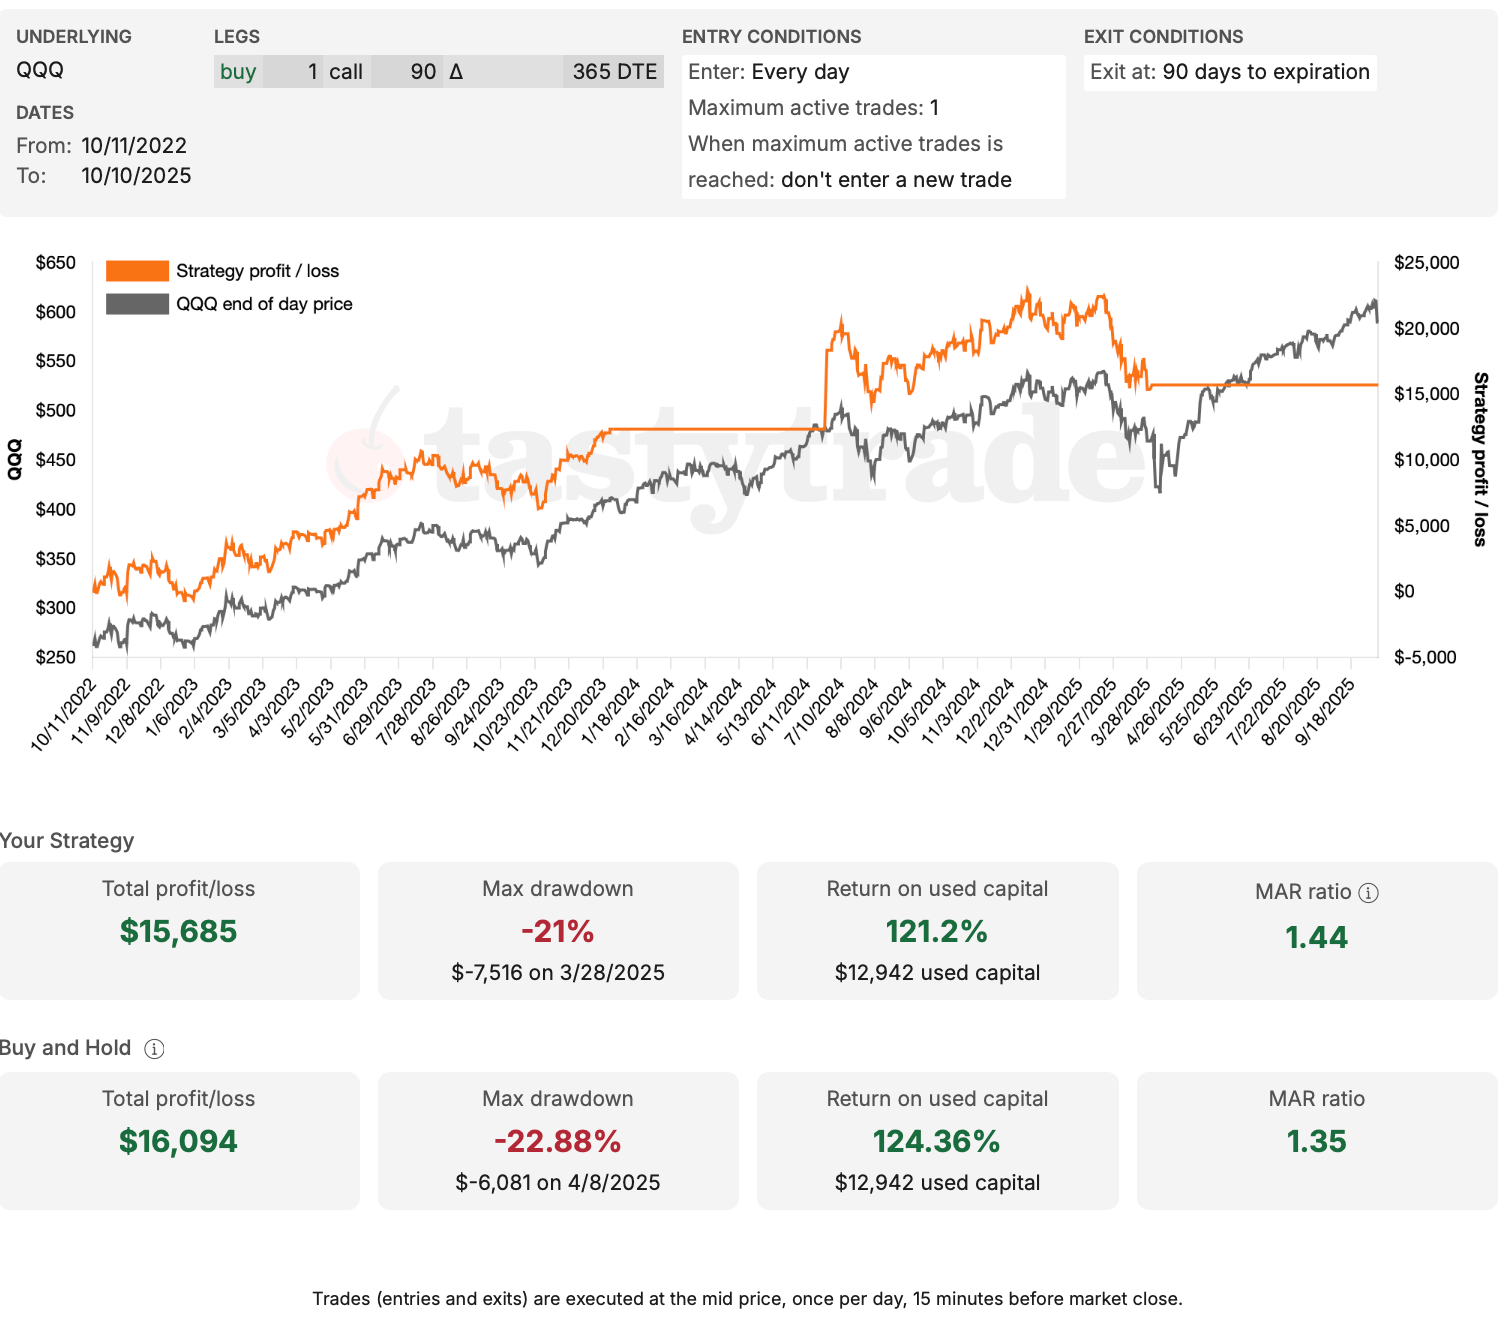Open the 90 Δ delta selector
The image size is (1502, 1322).
tap(425, 71)
